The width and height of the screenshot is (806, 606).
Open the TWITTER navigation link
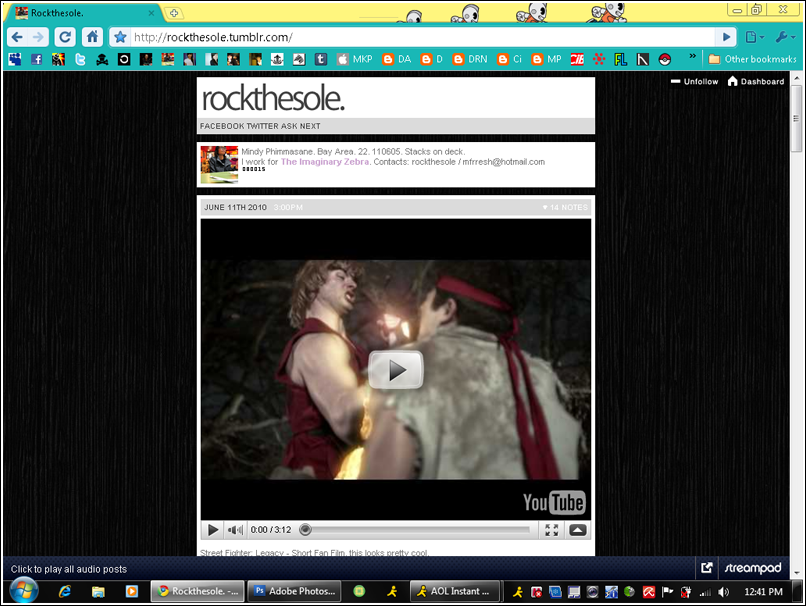(x=262, y=127)
